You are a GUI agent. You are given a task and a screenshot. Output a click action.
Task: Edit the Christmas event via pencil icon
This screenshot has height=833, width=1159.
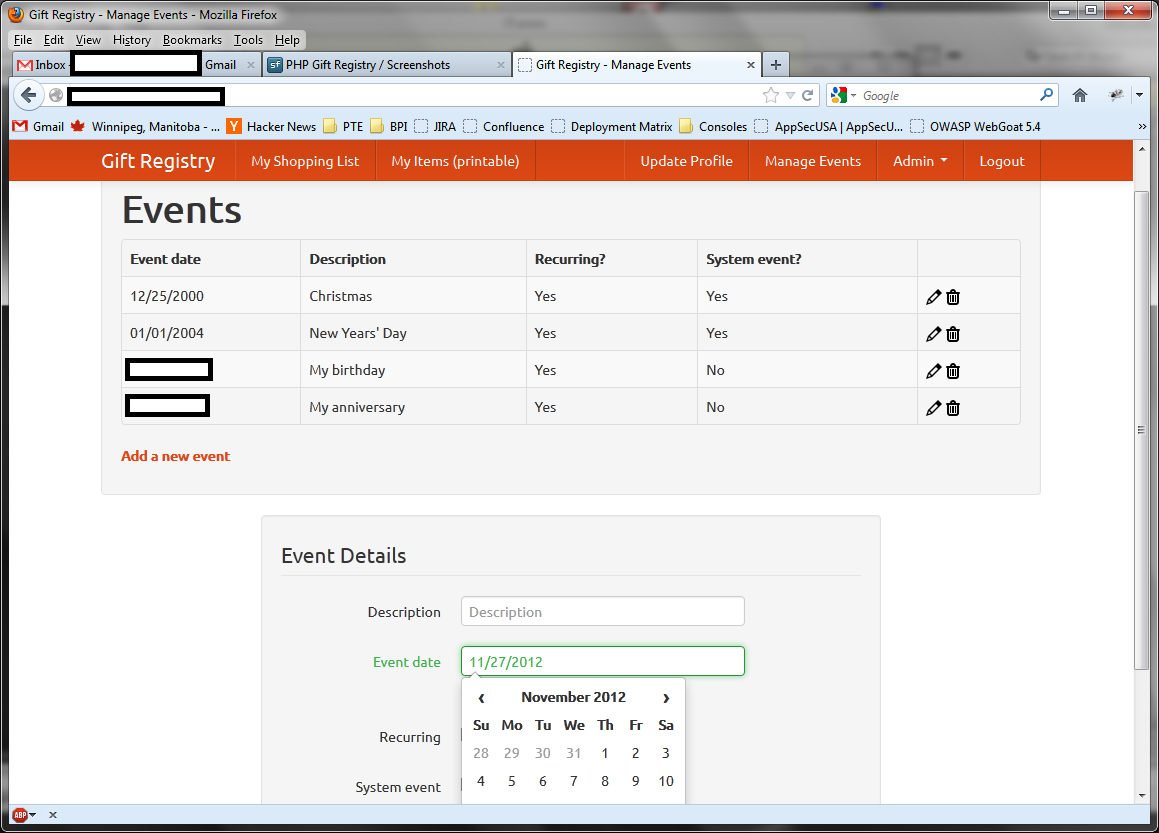(933, 296)
